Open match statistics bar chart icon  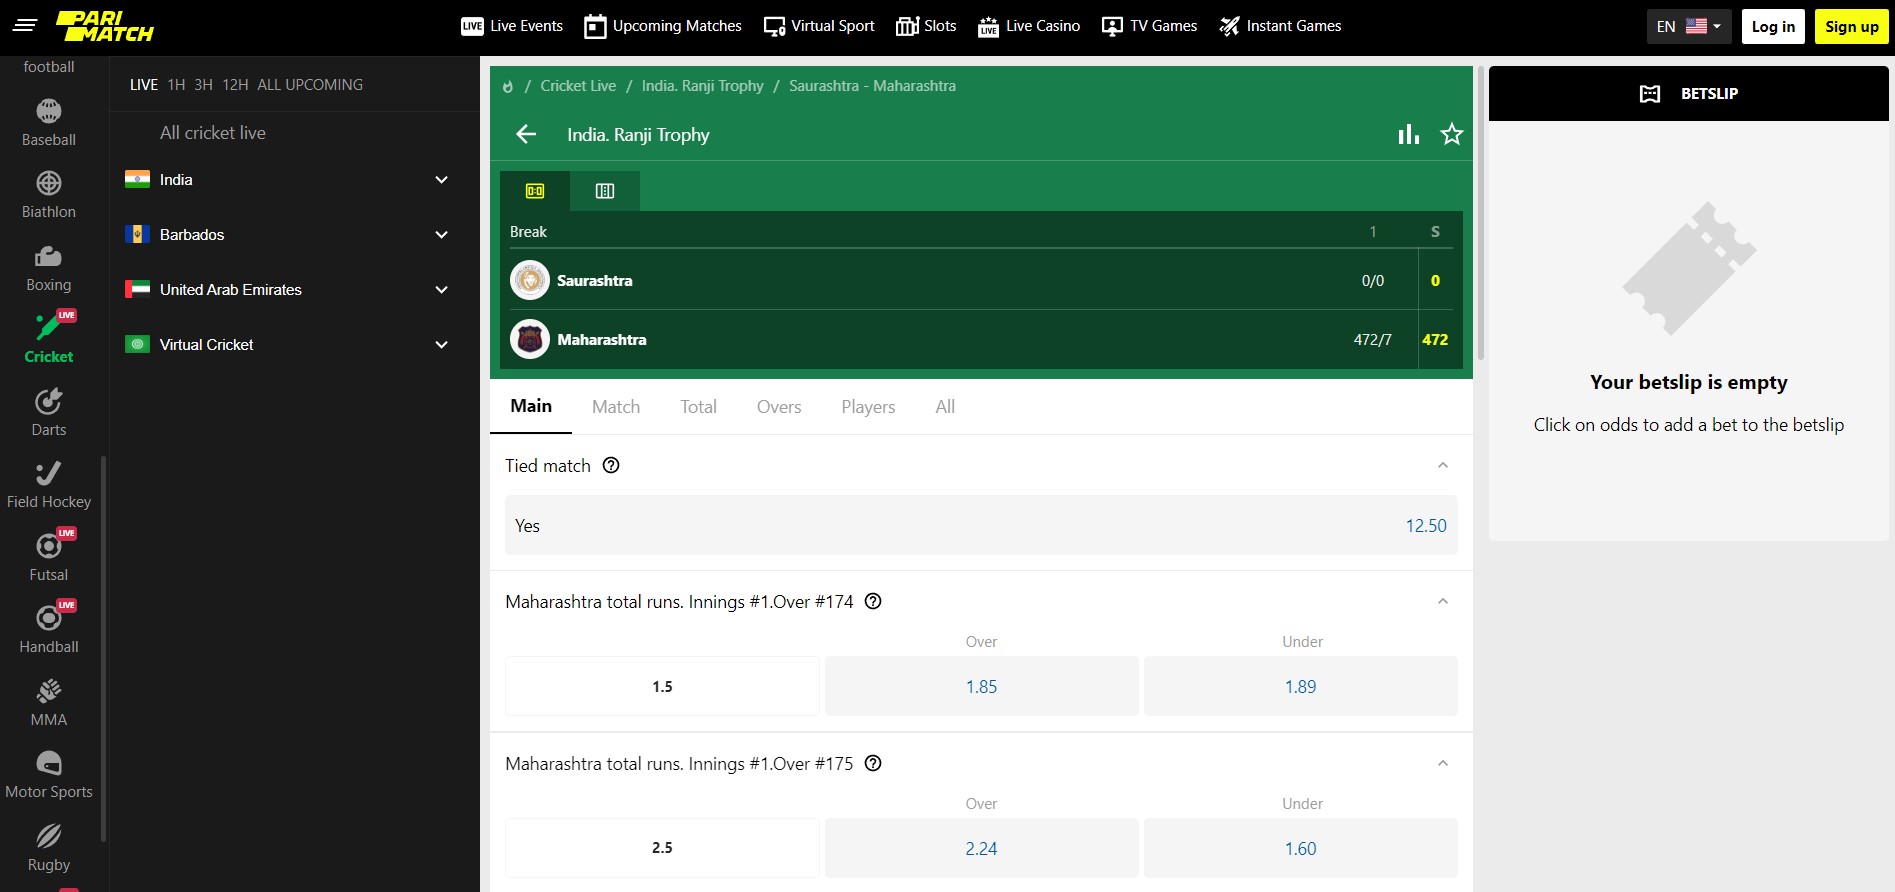click(1409, 134)
